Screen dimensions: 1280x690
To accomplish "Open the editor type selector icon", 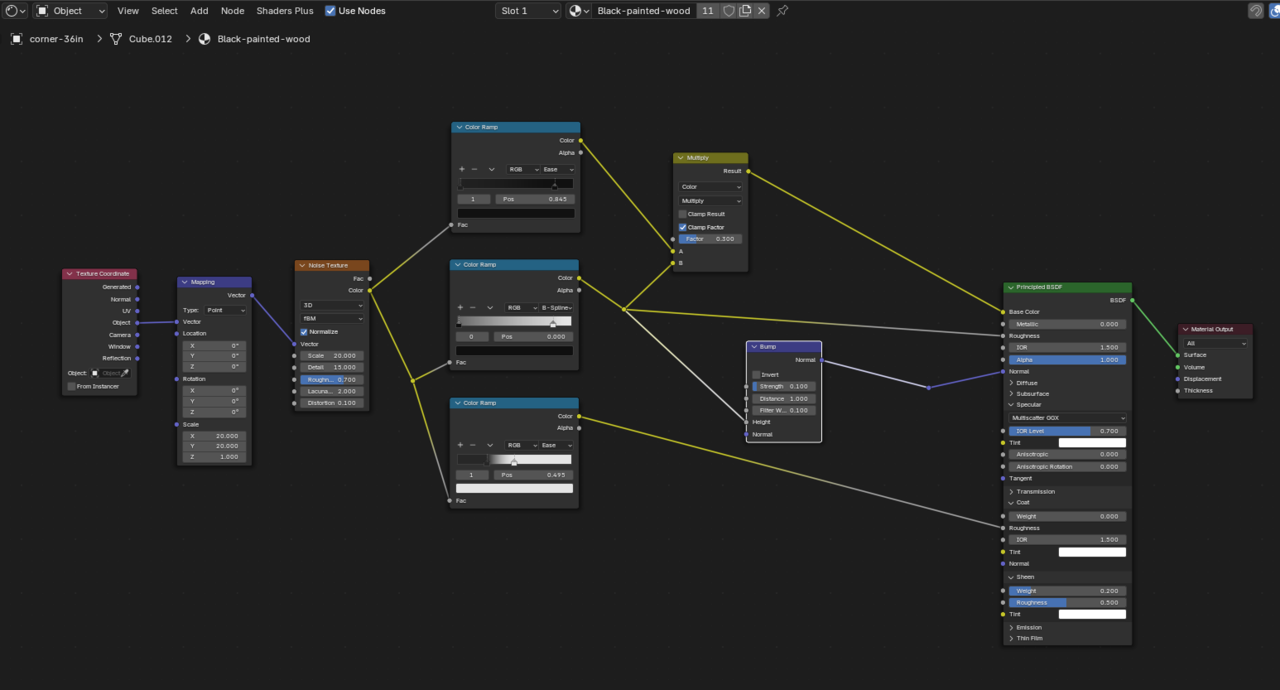I will tap(15, 11).
